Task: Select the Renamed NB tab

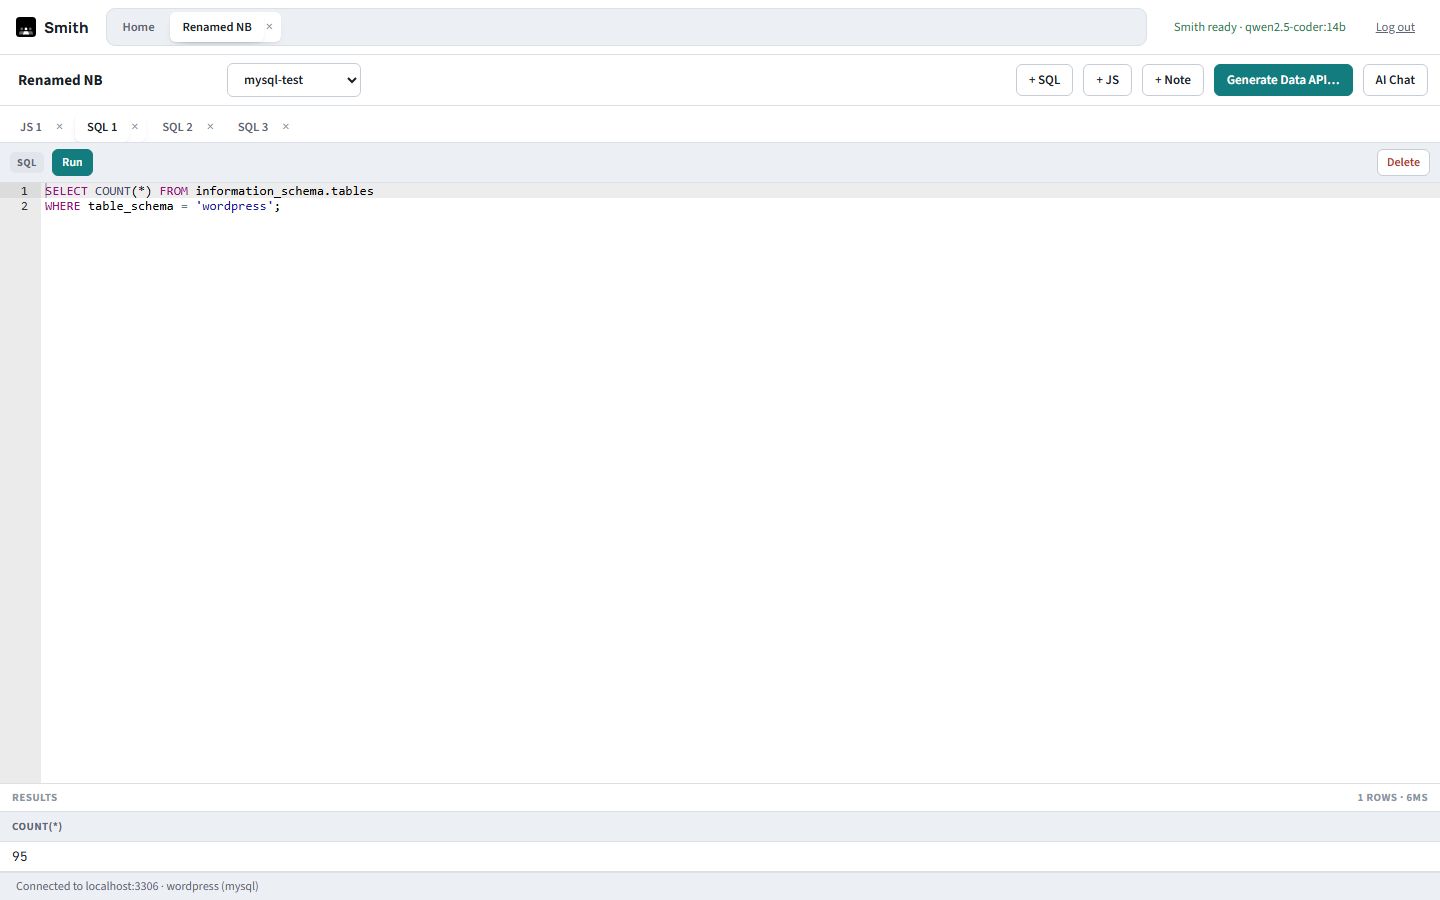Action: (217, 27)
